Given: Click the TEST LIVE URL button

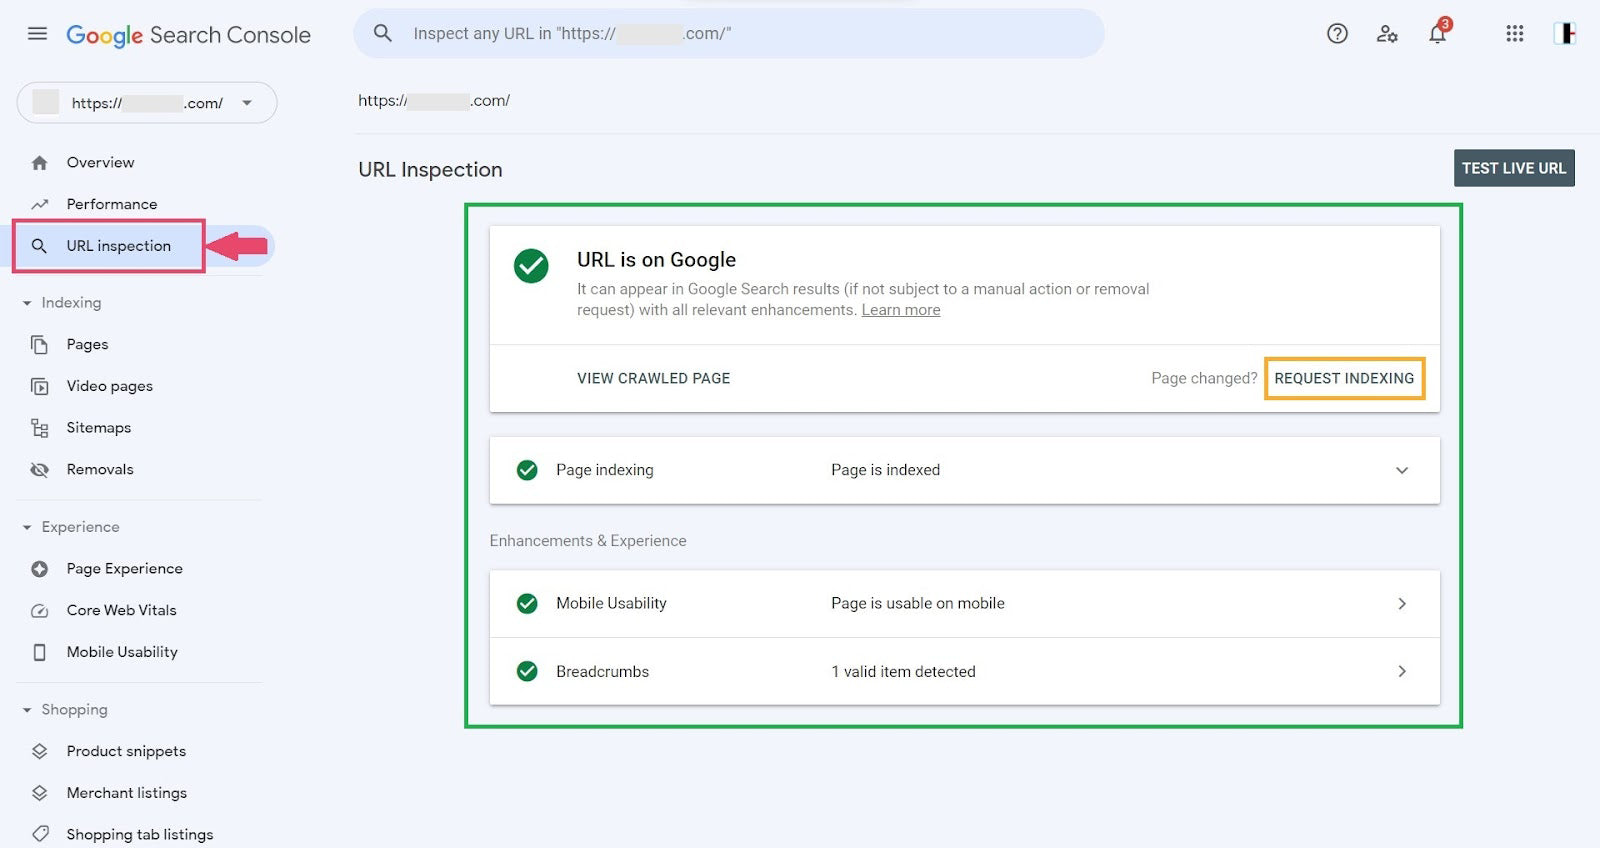Looking at the screenshot, I should [1514, 168].
